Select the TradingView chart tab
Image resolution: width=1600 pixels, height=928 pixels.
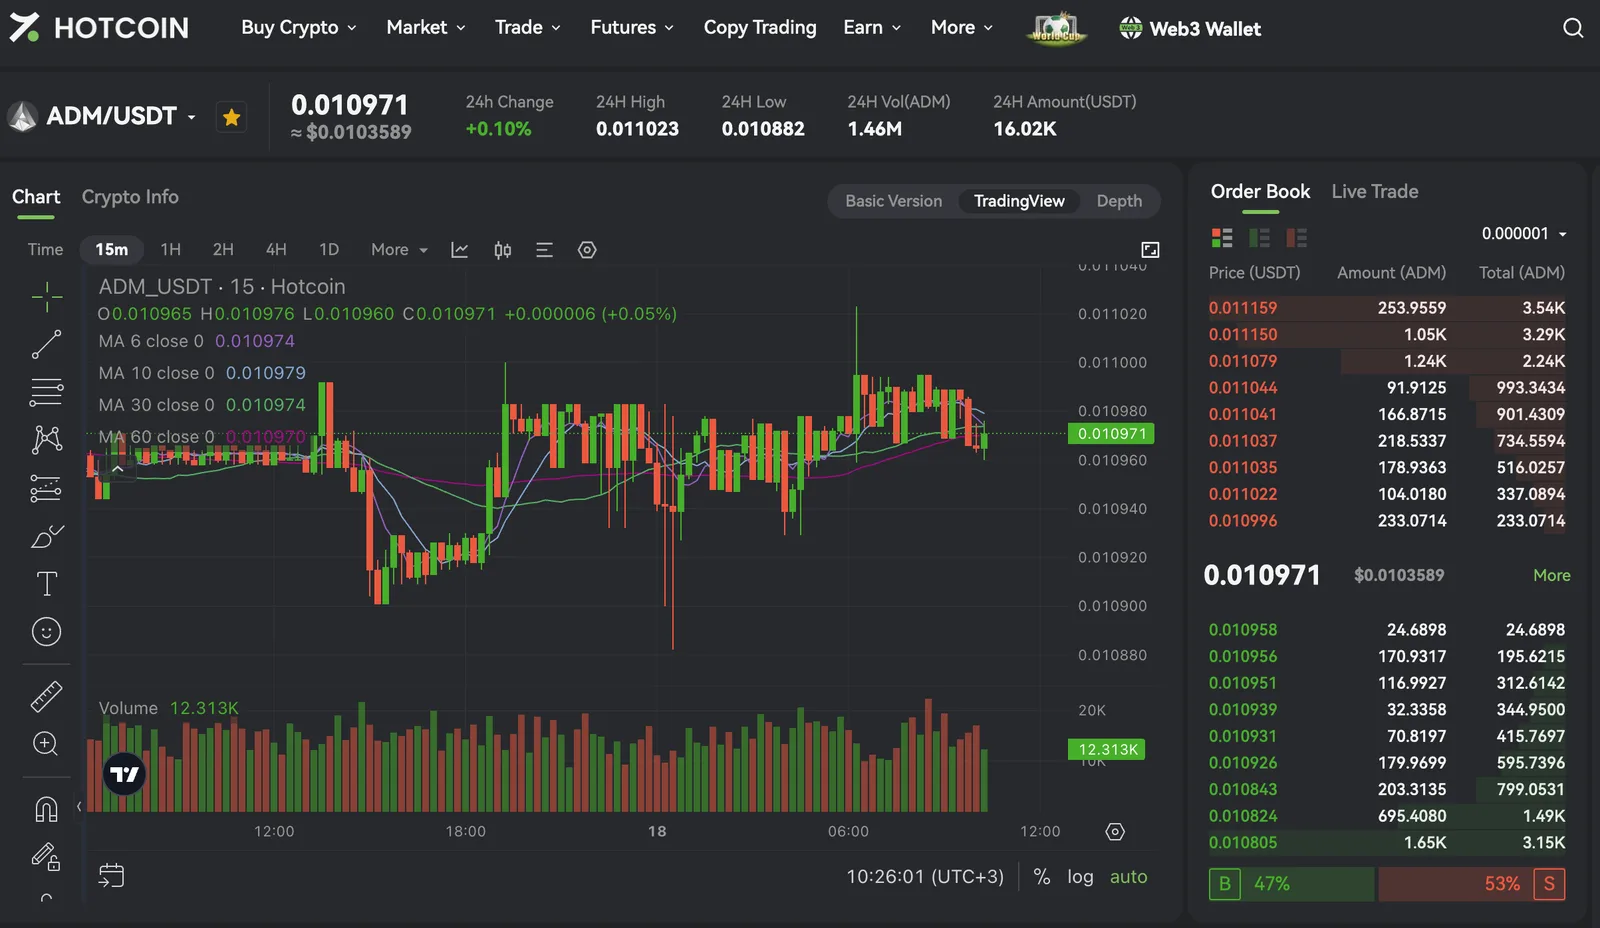coord(1019,201)
